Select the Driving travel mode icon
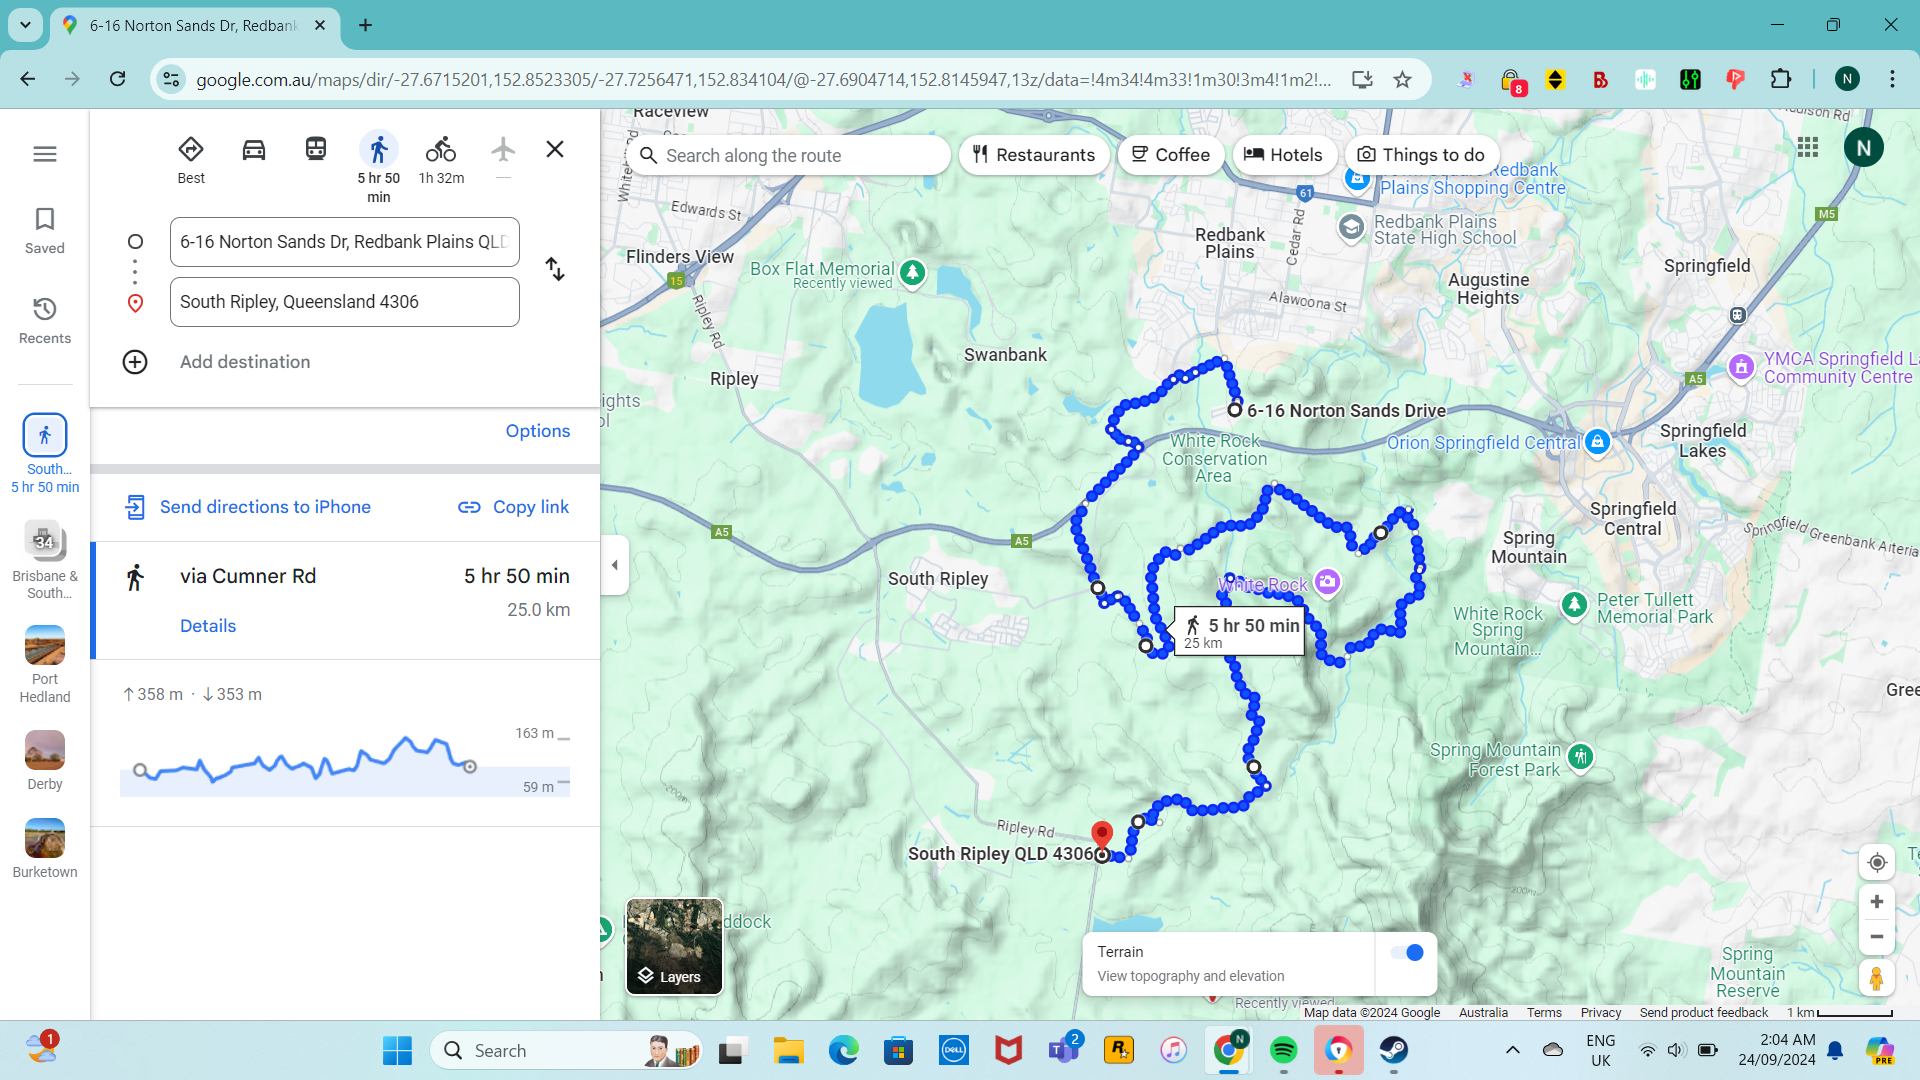1920x1080 pixels. 254,150
